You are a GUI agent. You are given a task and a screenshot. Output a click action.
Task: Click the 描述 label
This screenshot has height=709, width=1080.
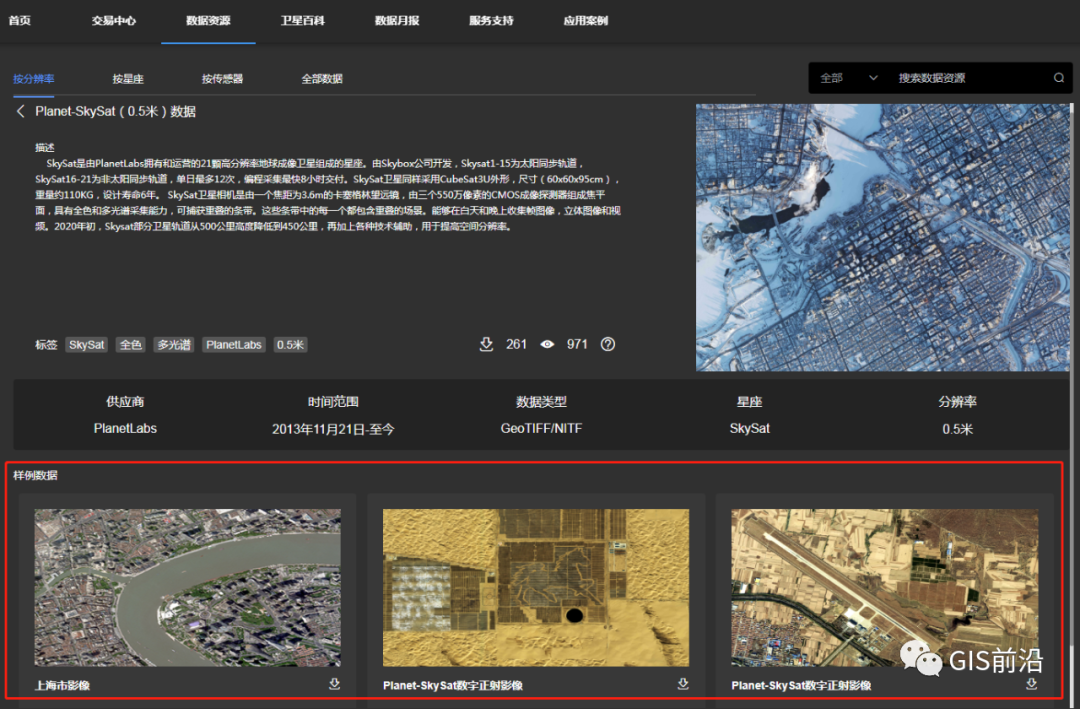click(x=45, y=147)
